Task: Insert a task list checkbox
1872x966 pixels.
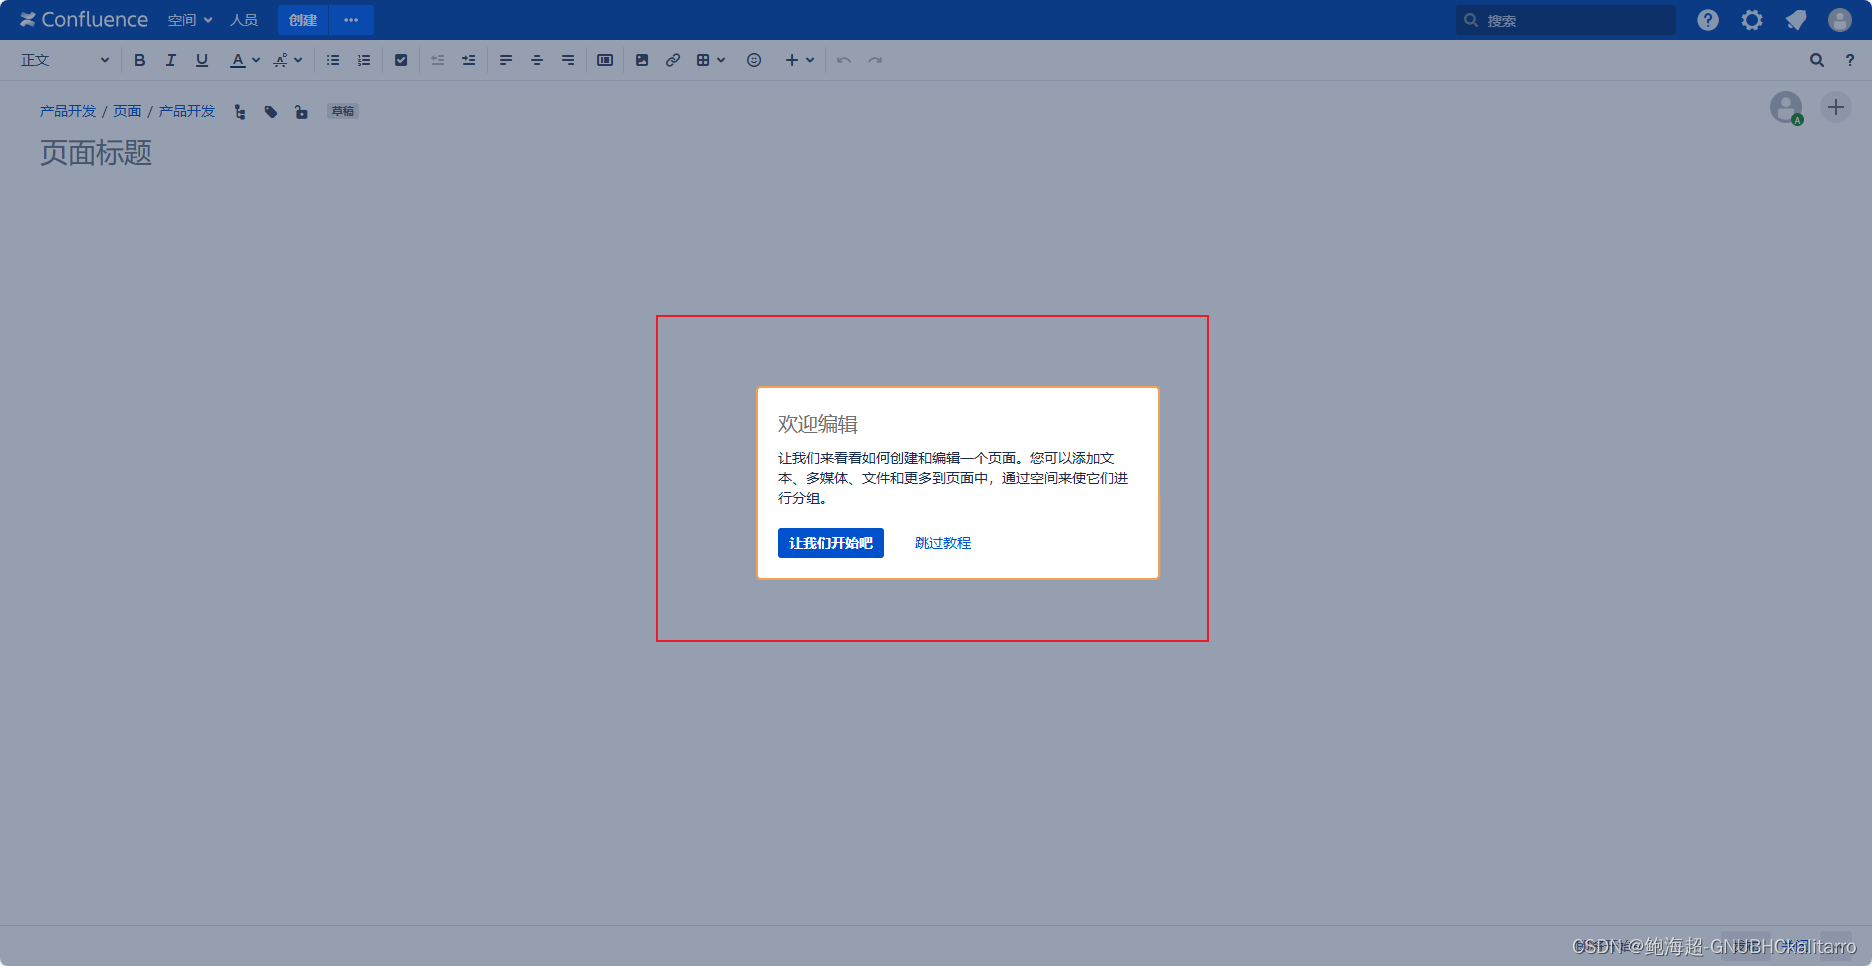Action: [x=401, y=60]
